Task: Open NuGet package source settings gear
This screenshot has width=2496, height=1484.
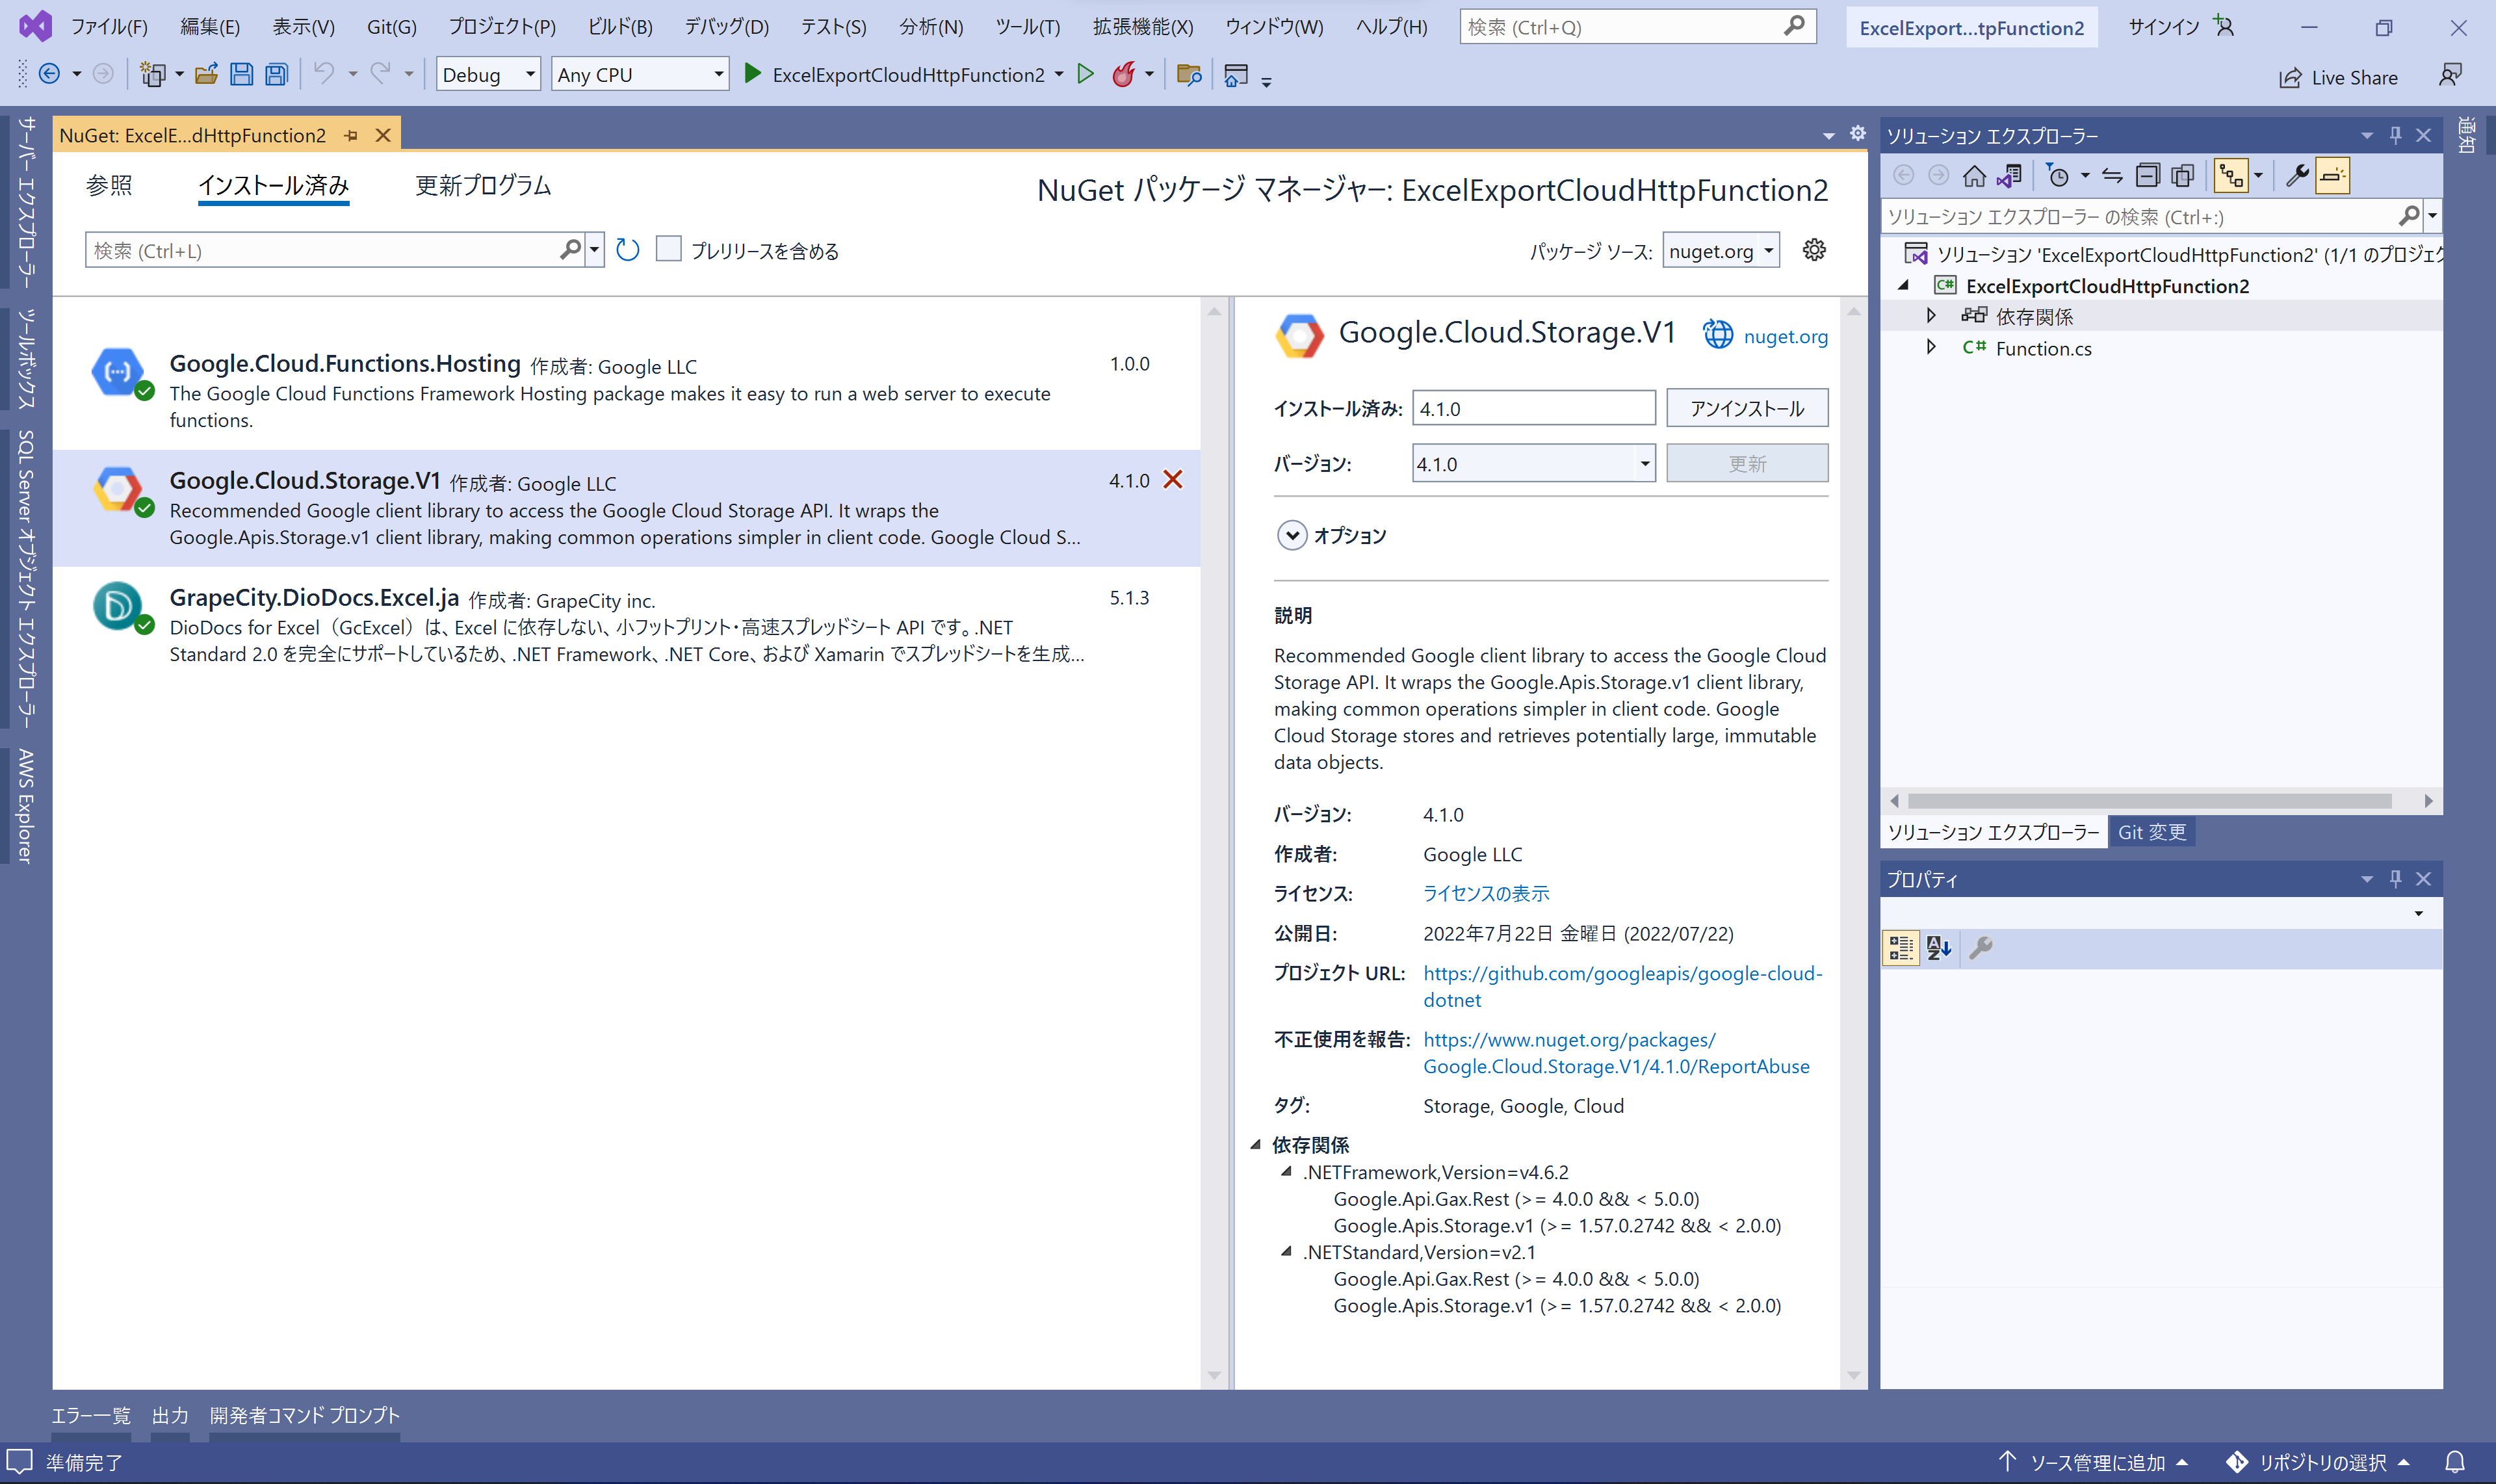Action: coord(1814,250)
